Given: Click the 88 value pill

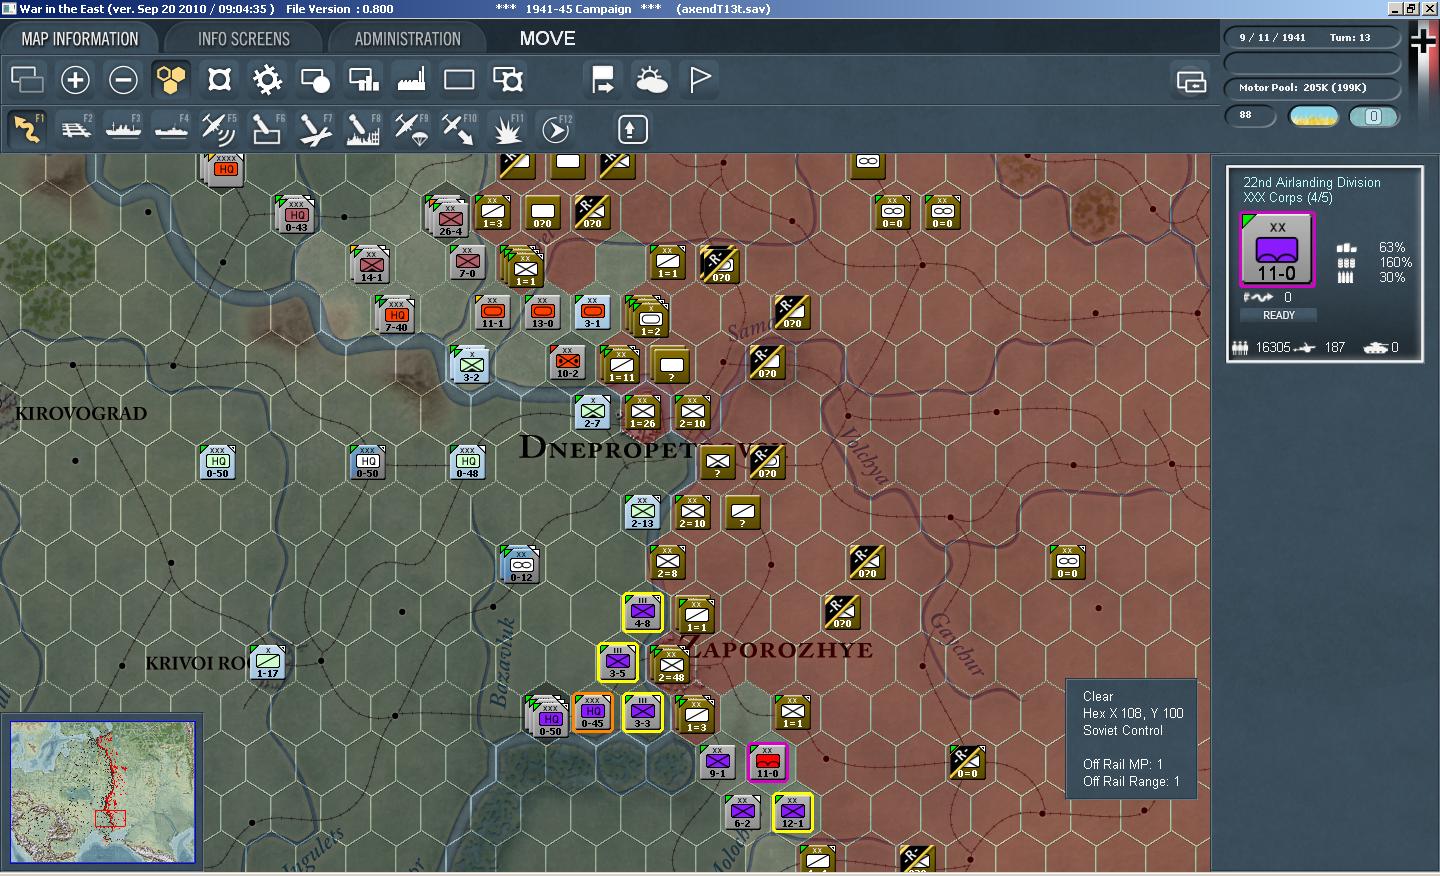Looking at the screenshot, I should [1250, 116].
